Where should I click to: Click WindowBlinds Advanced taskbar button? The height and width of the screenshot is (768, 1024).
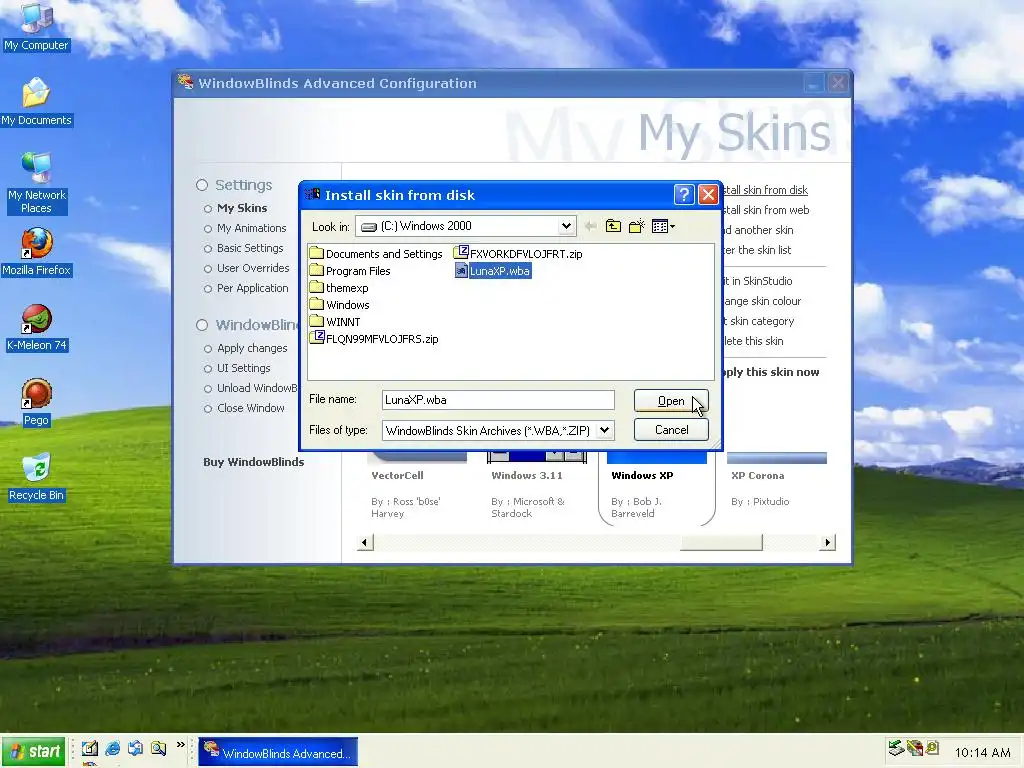[x=278, y=752]
